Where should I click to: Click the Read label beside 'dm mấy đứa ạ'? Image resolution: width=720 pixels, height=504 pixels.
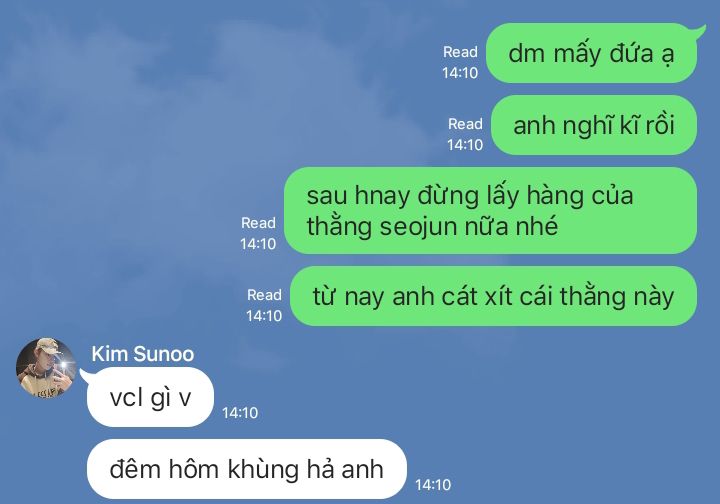[460, 52]
